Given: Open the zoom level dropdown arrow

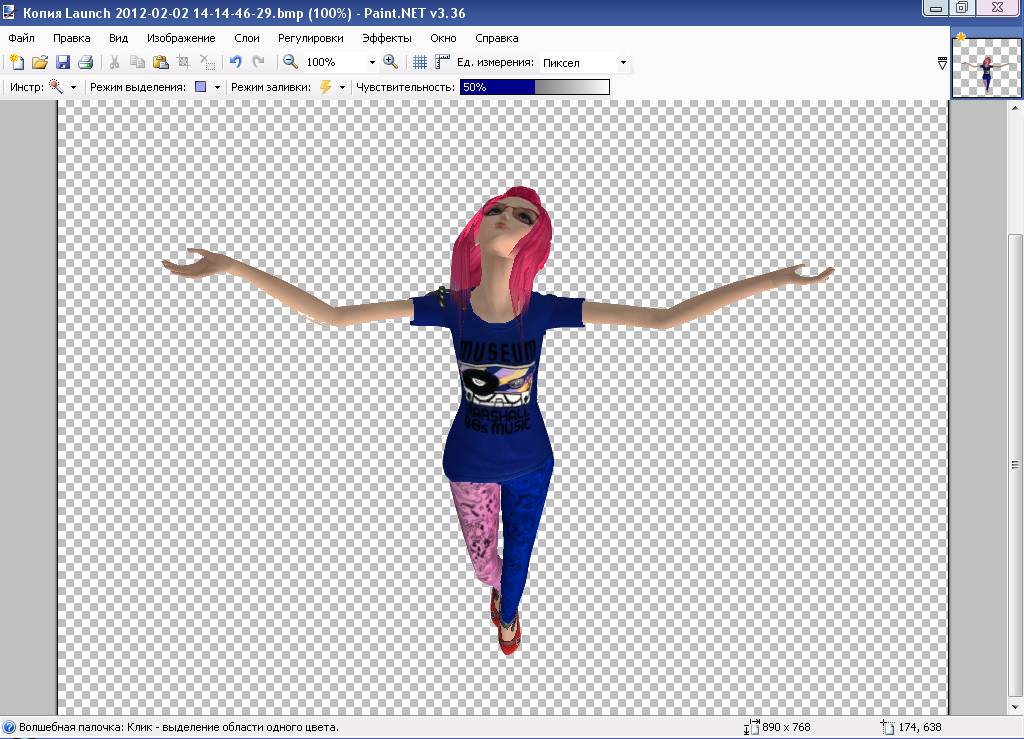Looking at the screenshot, I should [x=372, y=63].
